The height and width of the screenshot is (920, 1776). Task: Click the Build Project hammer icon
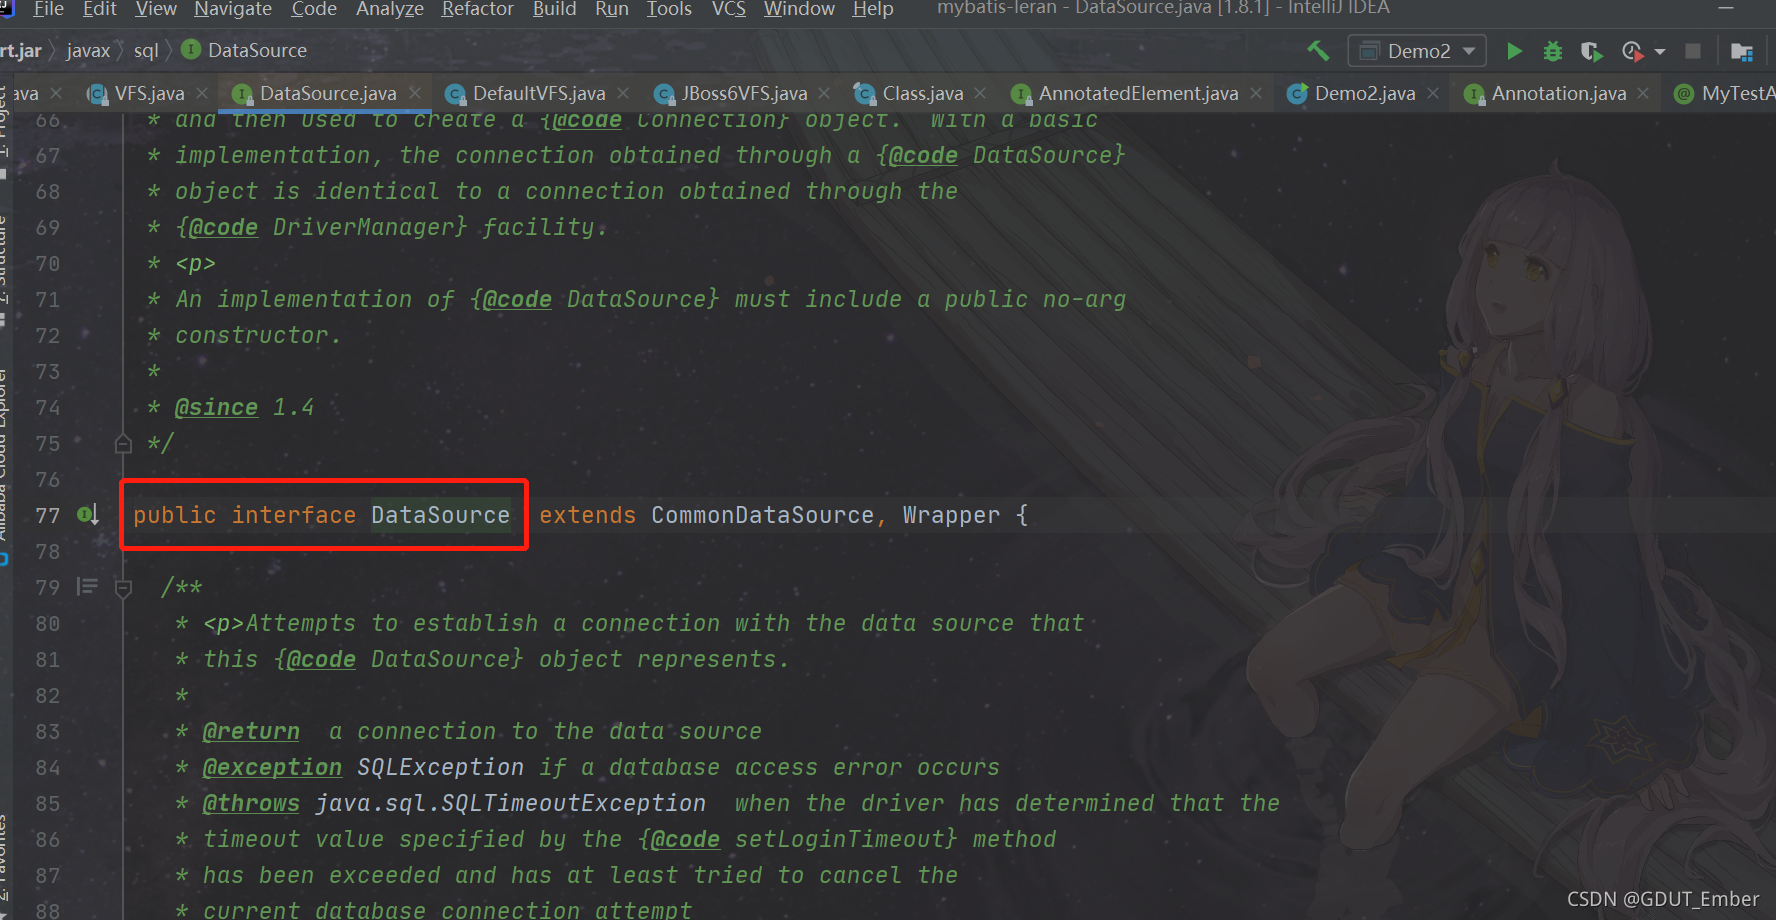pyautogui.click(x=1318, y=50)
